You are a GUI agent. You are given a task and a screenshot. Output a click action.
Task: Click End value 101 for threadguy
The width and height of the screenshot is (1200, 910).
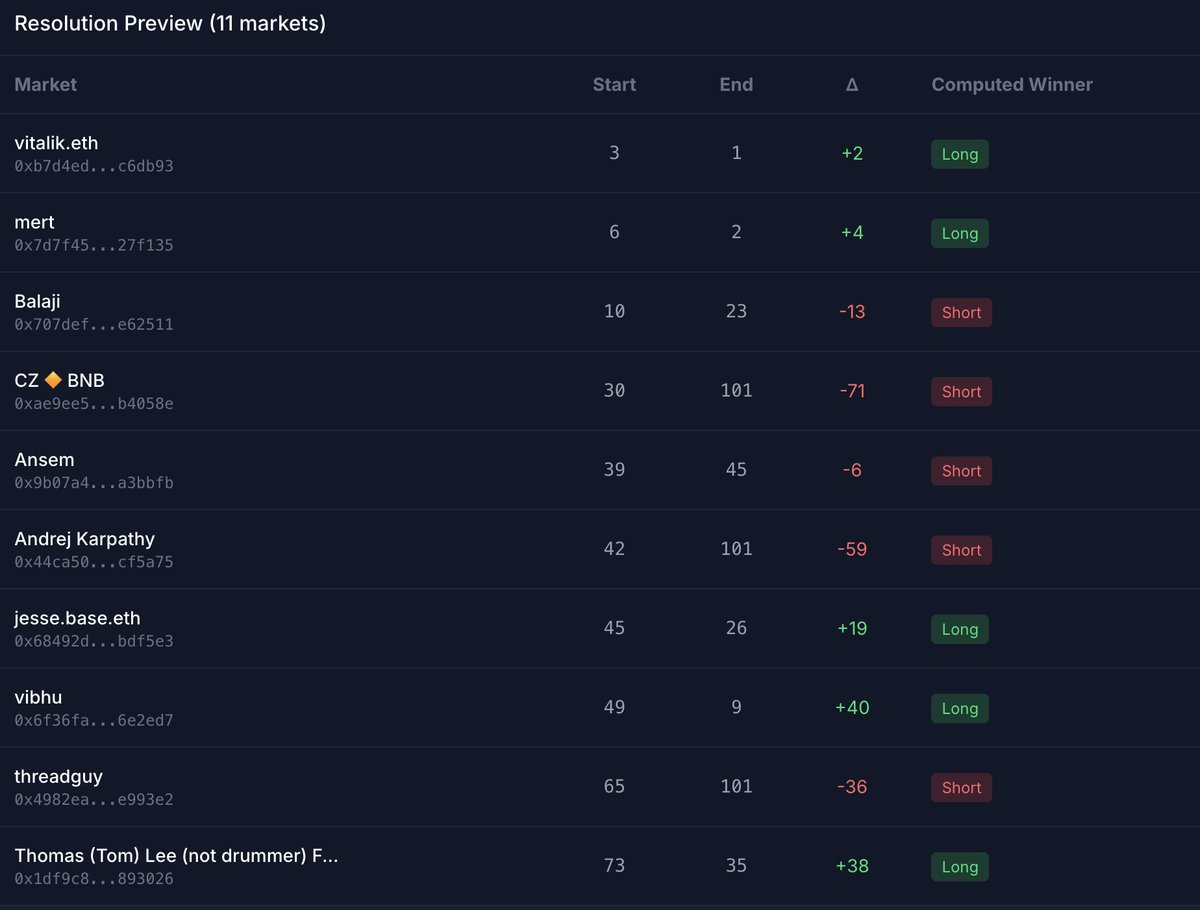(x=736, y=787)
